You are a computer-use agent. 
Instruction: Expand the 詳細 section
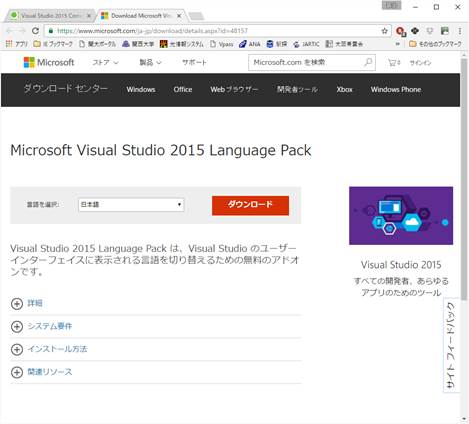pyautogui.click(x=27, y=303)
